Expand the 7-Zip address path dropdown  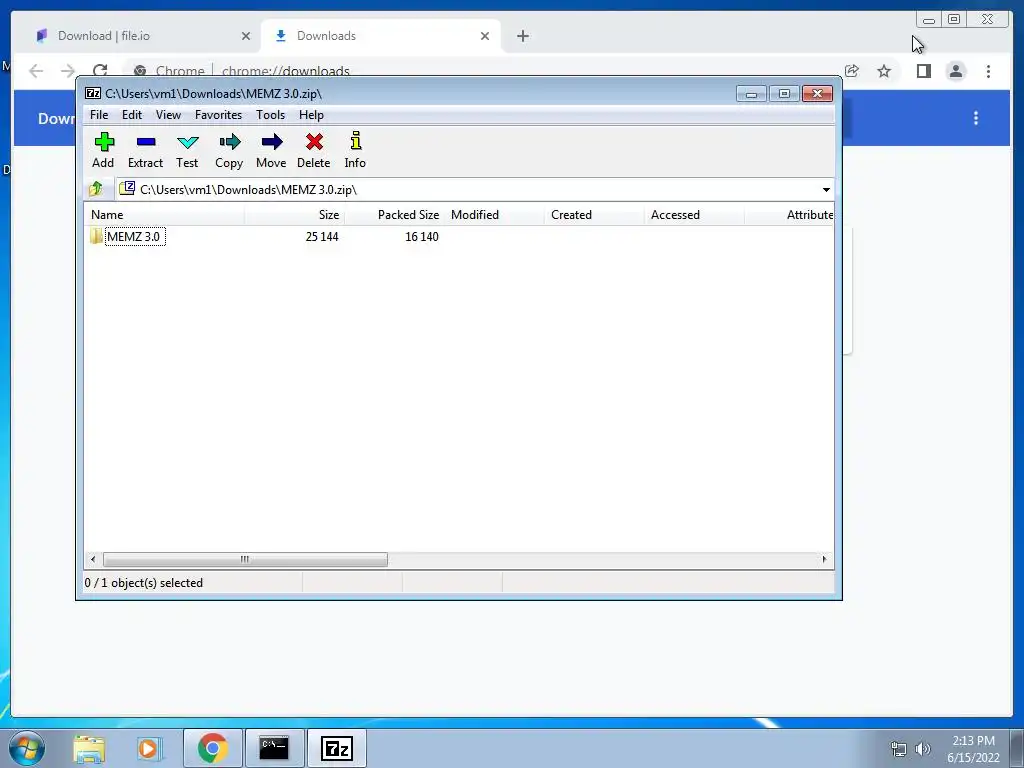coord(826,189)
